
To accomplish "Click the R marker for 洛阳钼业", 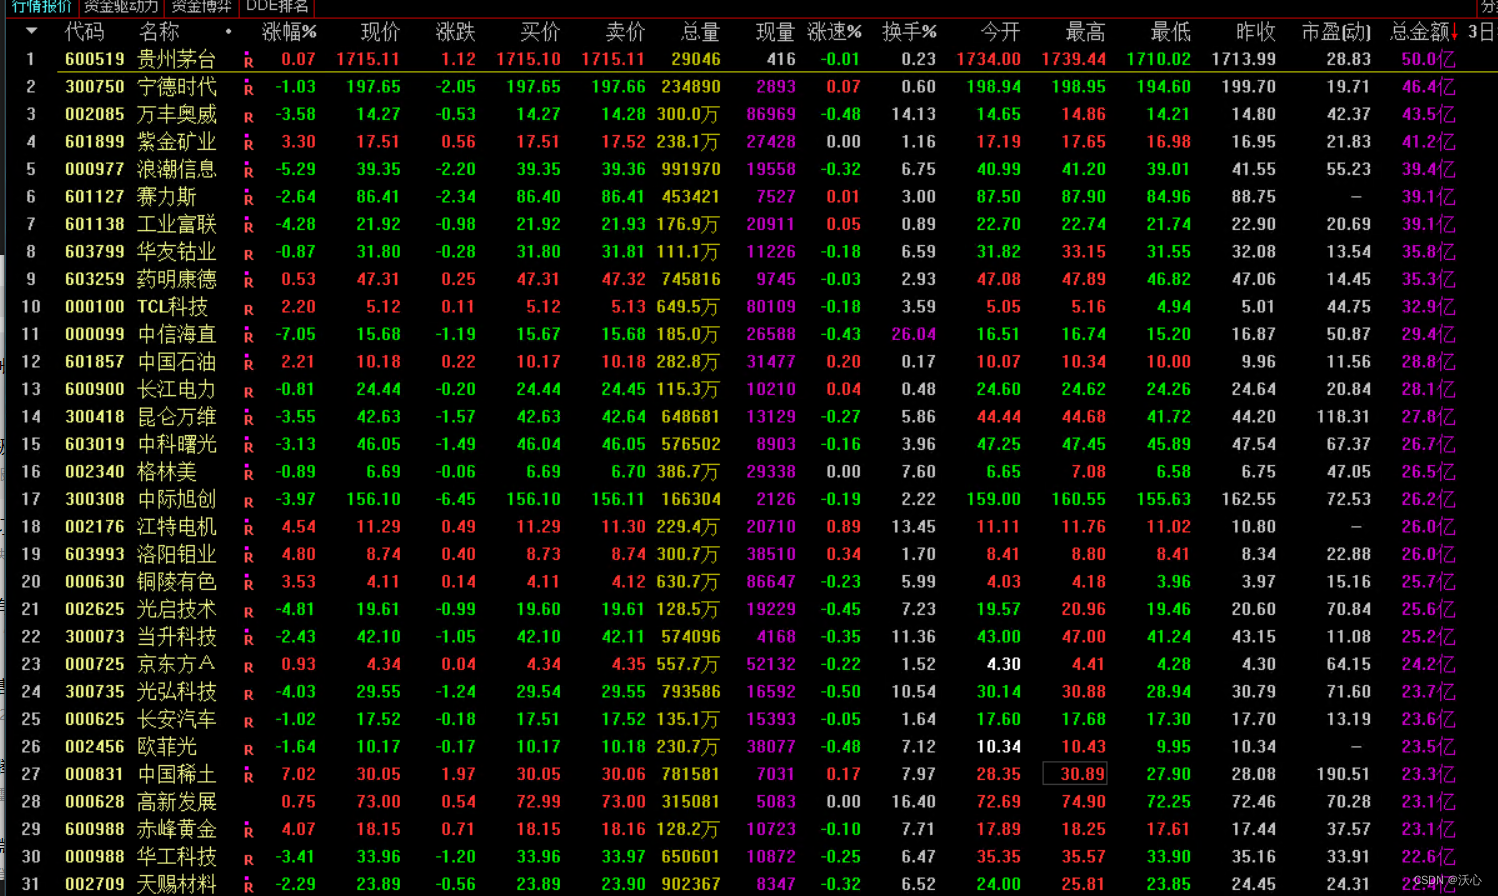I will pos(248,556).
